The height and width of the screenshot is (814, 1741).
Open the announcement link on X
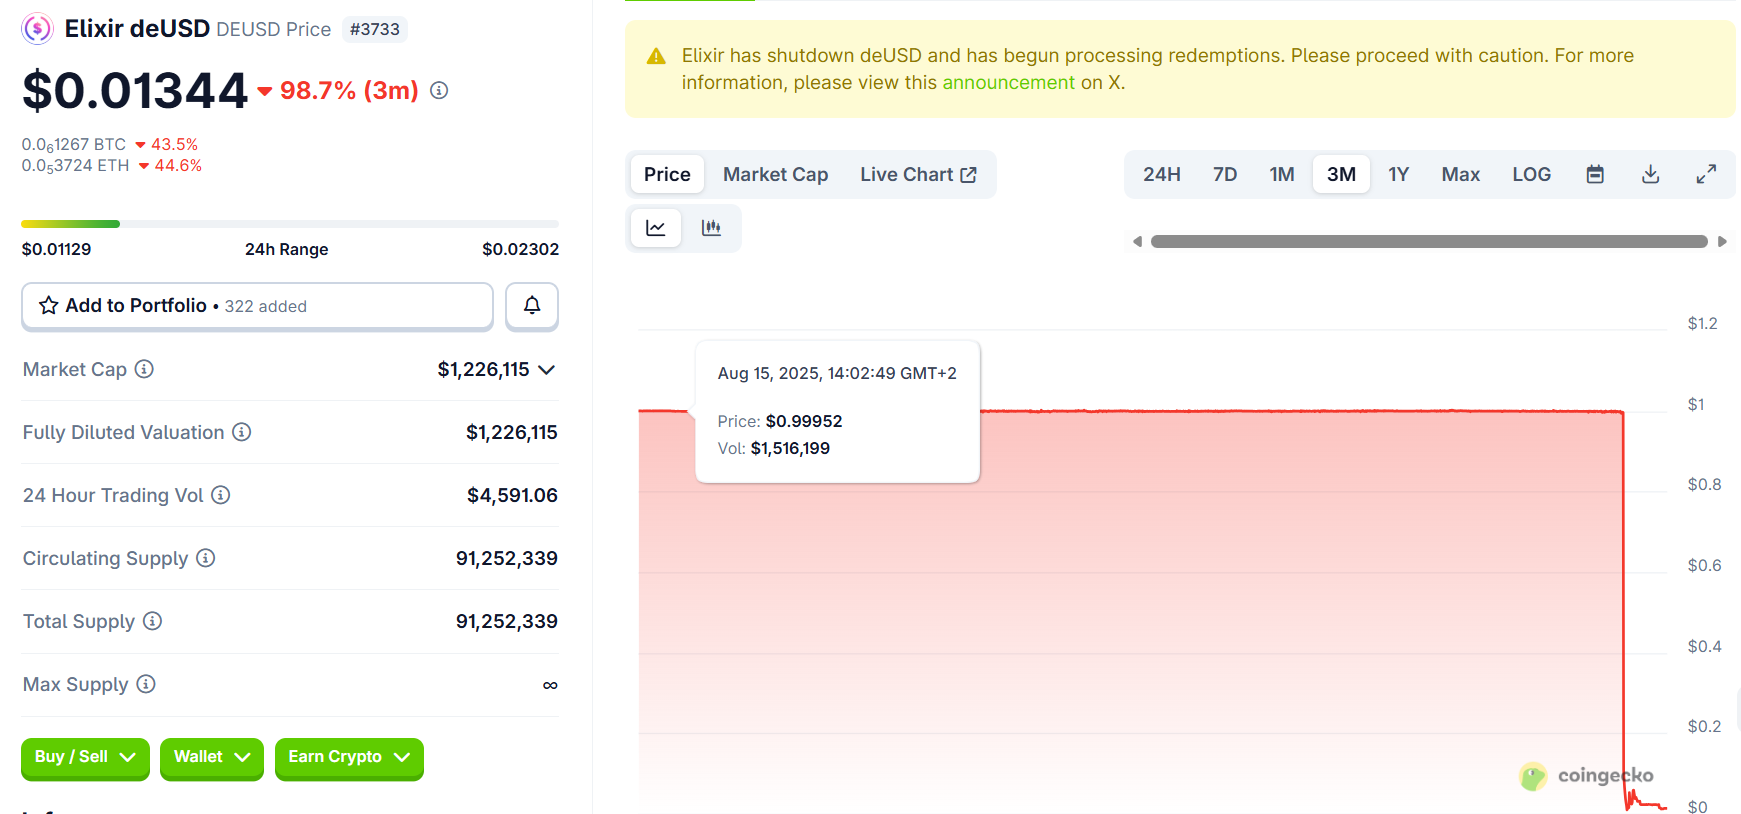pos(1008,83)
